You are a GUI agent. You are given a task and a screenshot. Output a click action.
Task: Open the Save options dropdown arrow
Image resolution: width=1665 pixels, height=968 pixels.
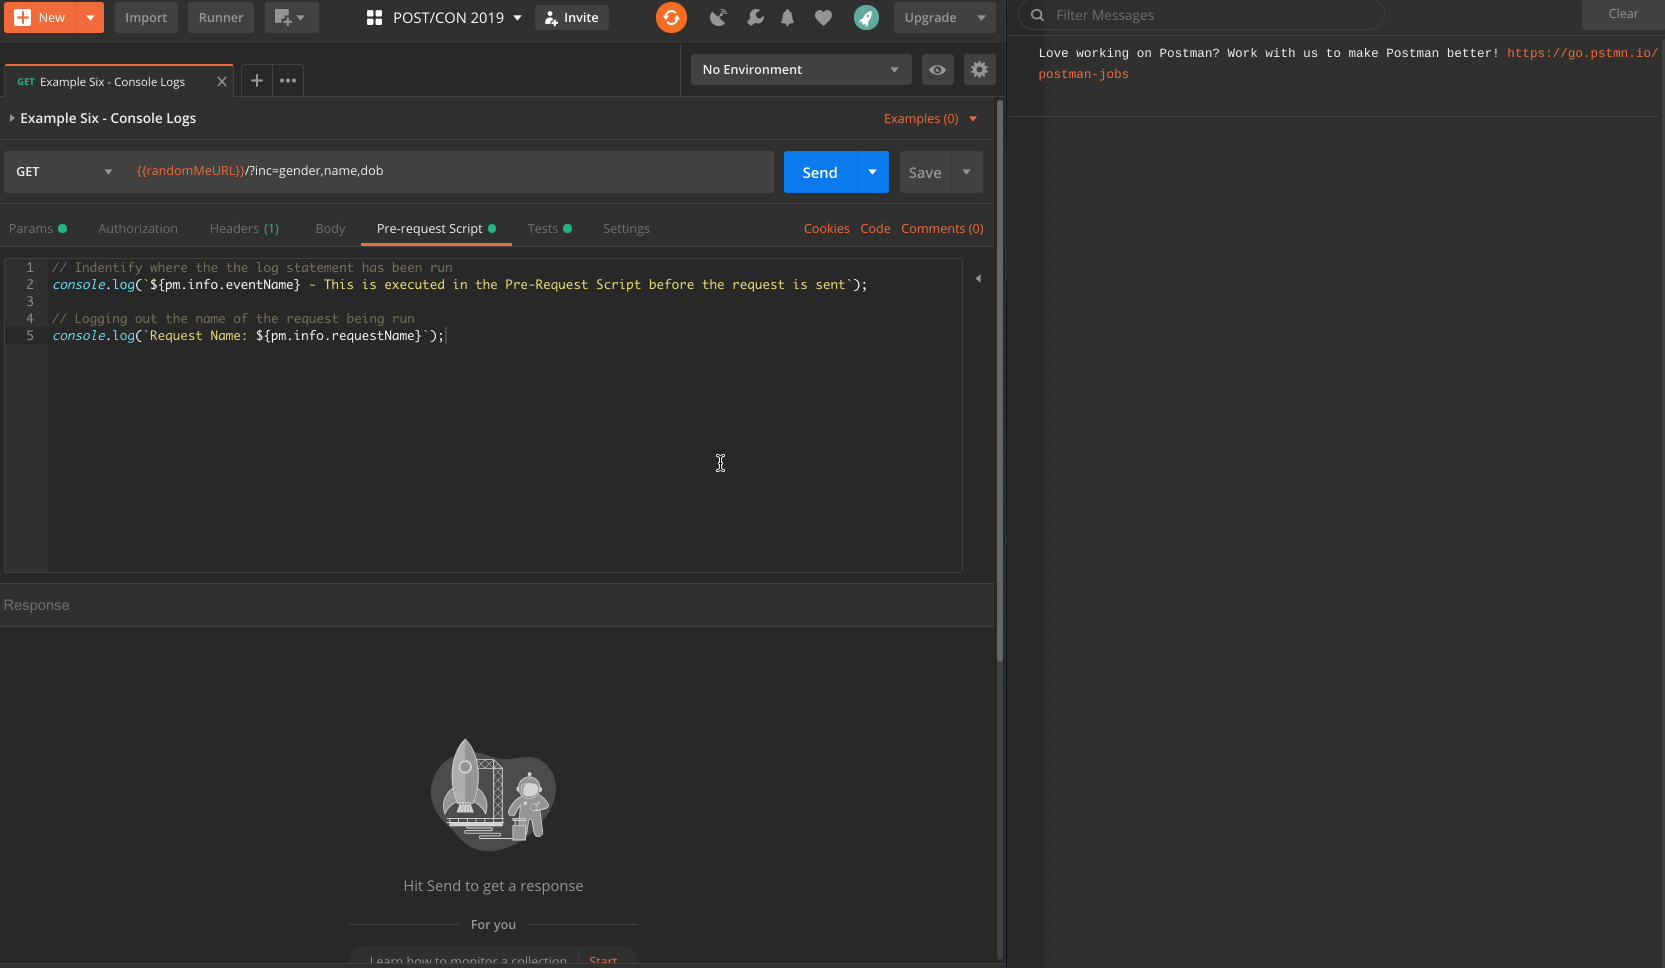966,172
